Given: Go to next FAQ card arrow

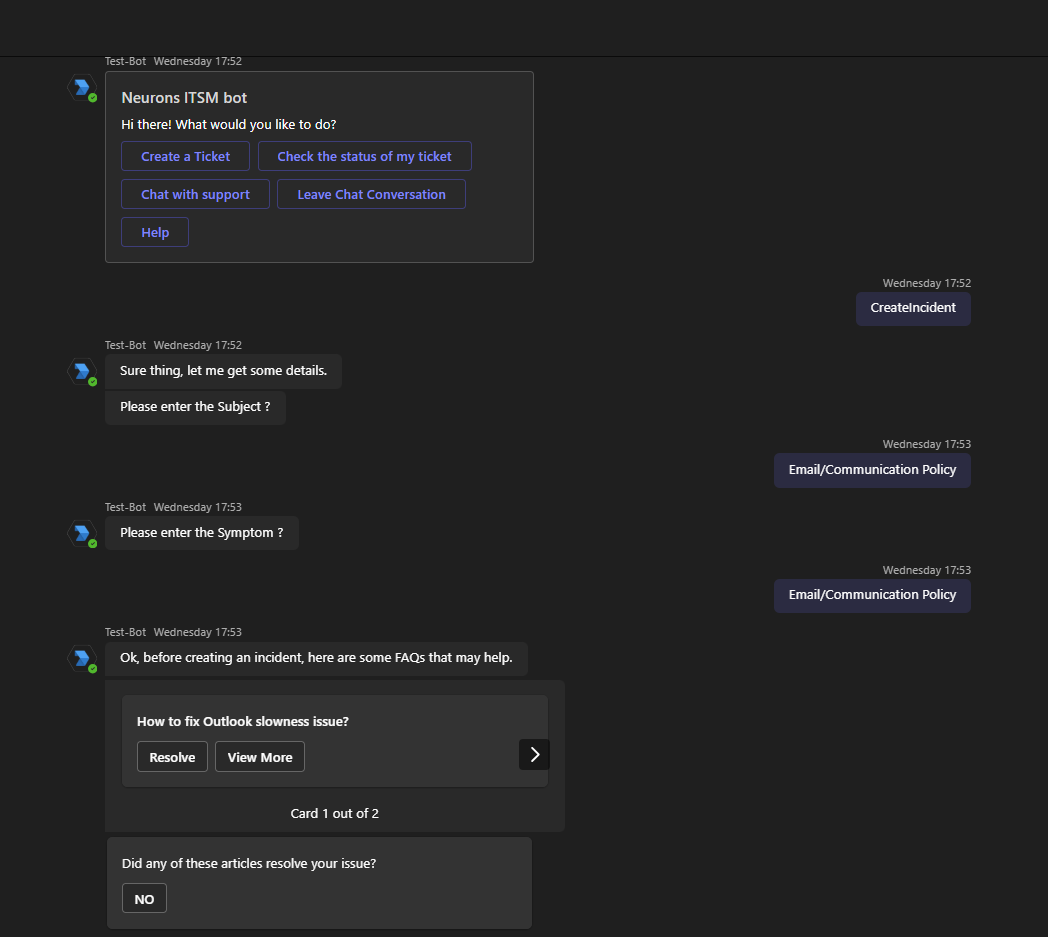Looking at the screenshot, I should tap(534, 754).
